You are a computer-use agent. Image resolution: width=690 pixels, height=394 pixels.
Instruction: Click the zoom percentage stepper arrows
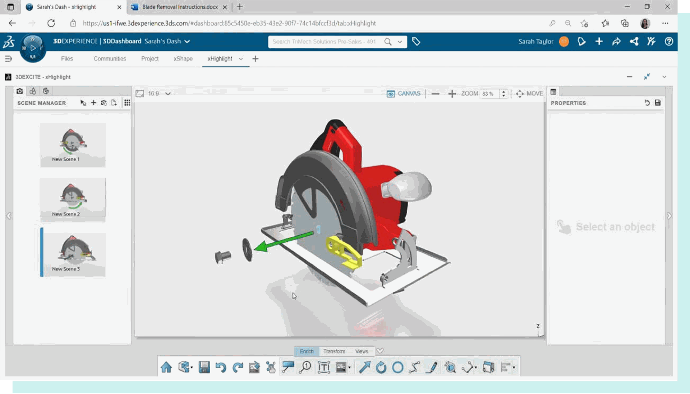point(503,94)
